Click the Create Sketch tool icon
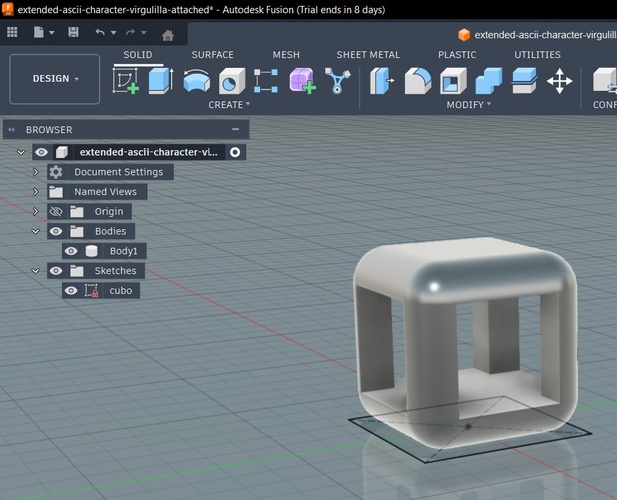Screen dimensions: 617x500 point(126,81)
